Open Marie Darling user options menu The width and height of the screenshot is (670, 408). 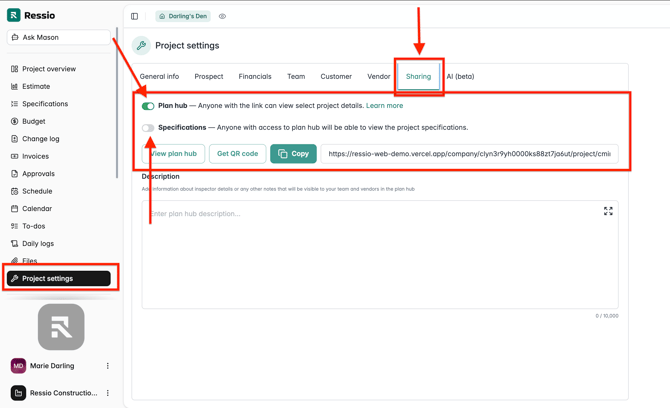point(108,366)
